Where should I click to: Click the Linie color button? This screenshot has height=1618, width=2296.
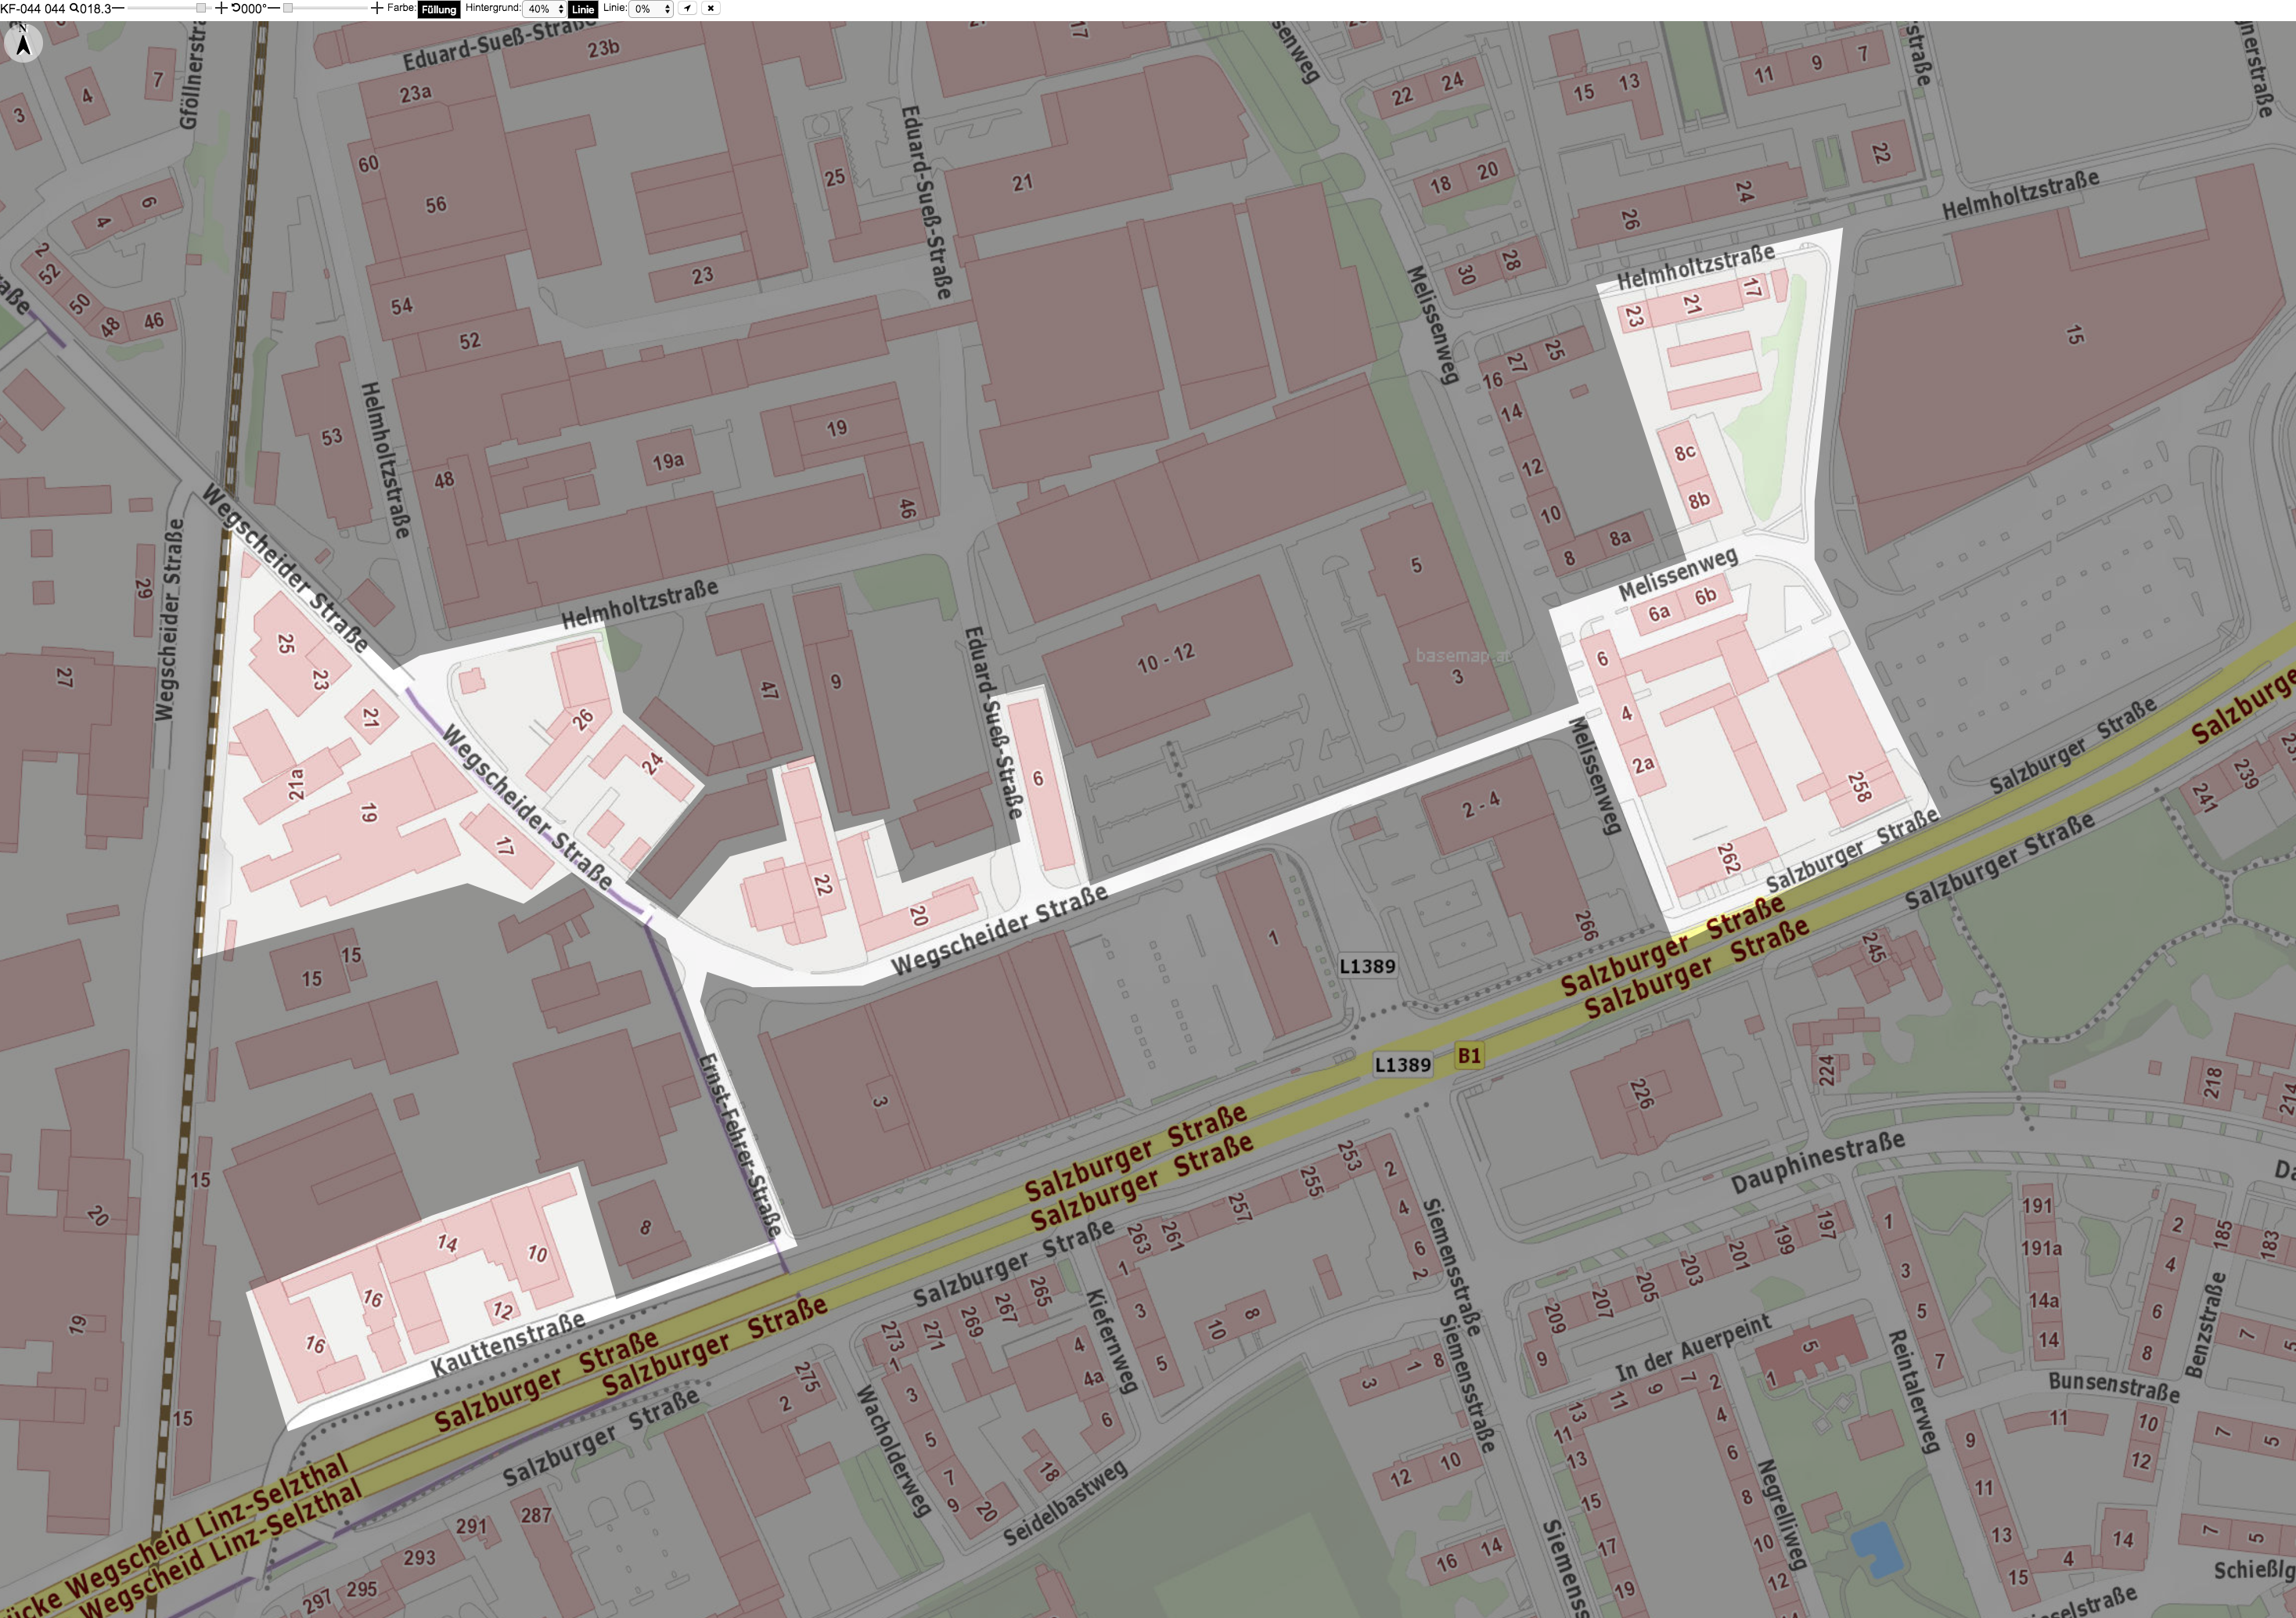tap(583, 9)
